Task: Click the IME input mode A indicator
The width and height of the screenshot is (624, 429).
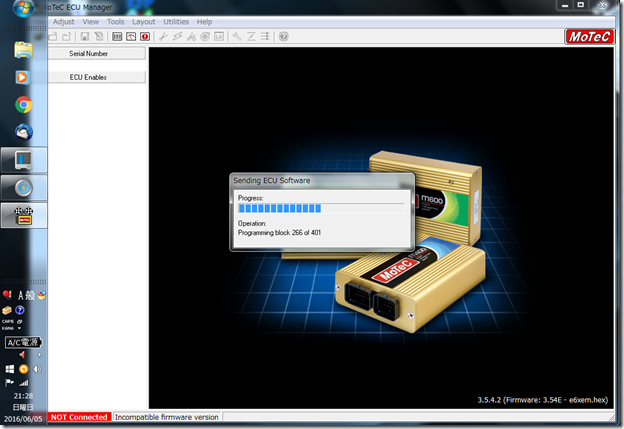Action: pyautogui.click(x=21, y=295)
